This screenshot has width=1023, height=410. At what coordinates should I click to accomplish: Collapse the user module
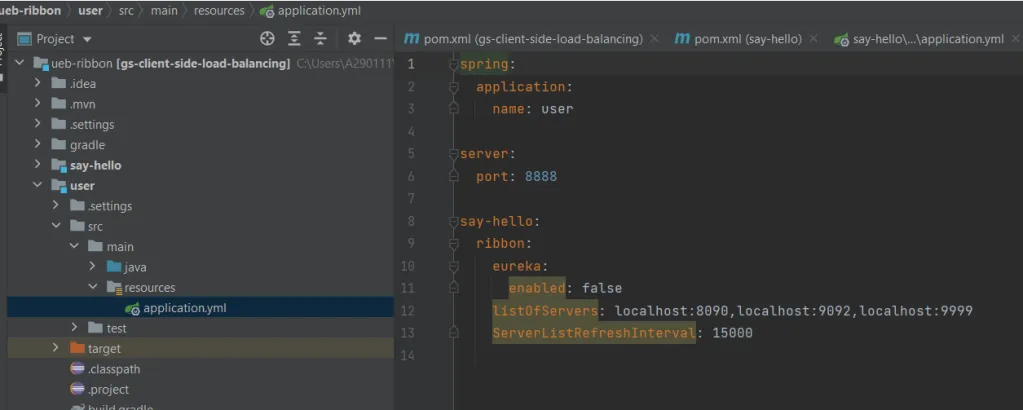(37, 185)
